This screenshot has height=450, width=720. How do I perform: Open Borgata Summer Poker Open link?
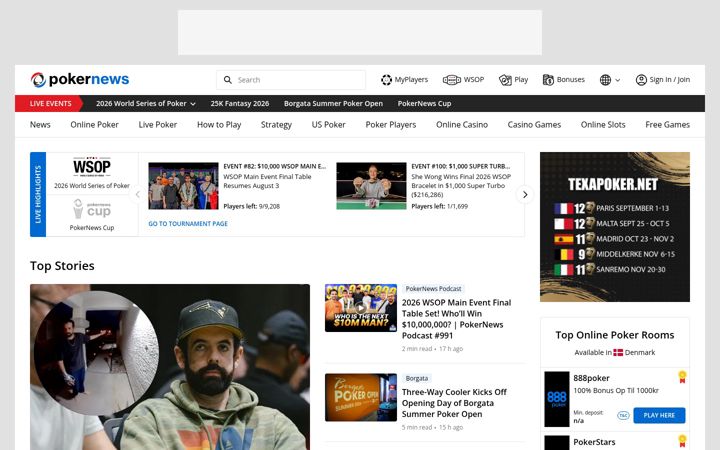pyautogui.click(x=333, y=104)
